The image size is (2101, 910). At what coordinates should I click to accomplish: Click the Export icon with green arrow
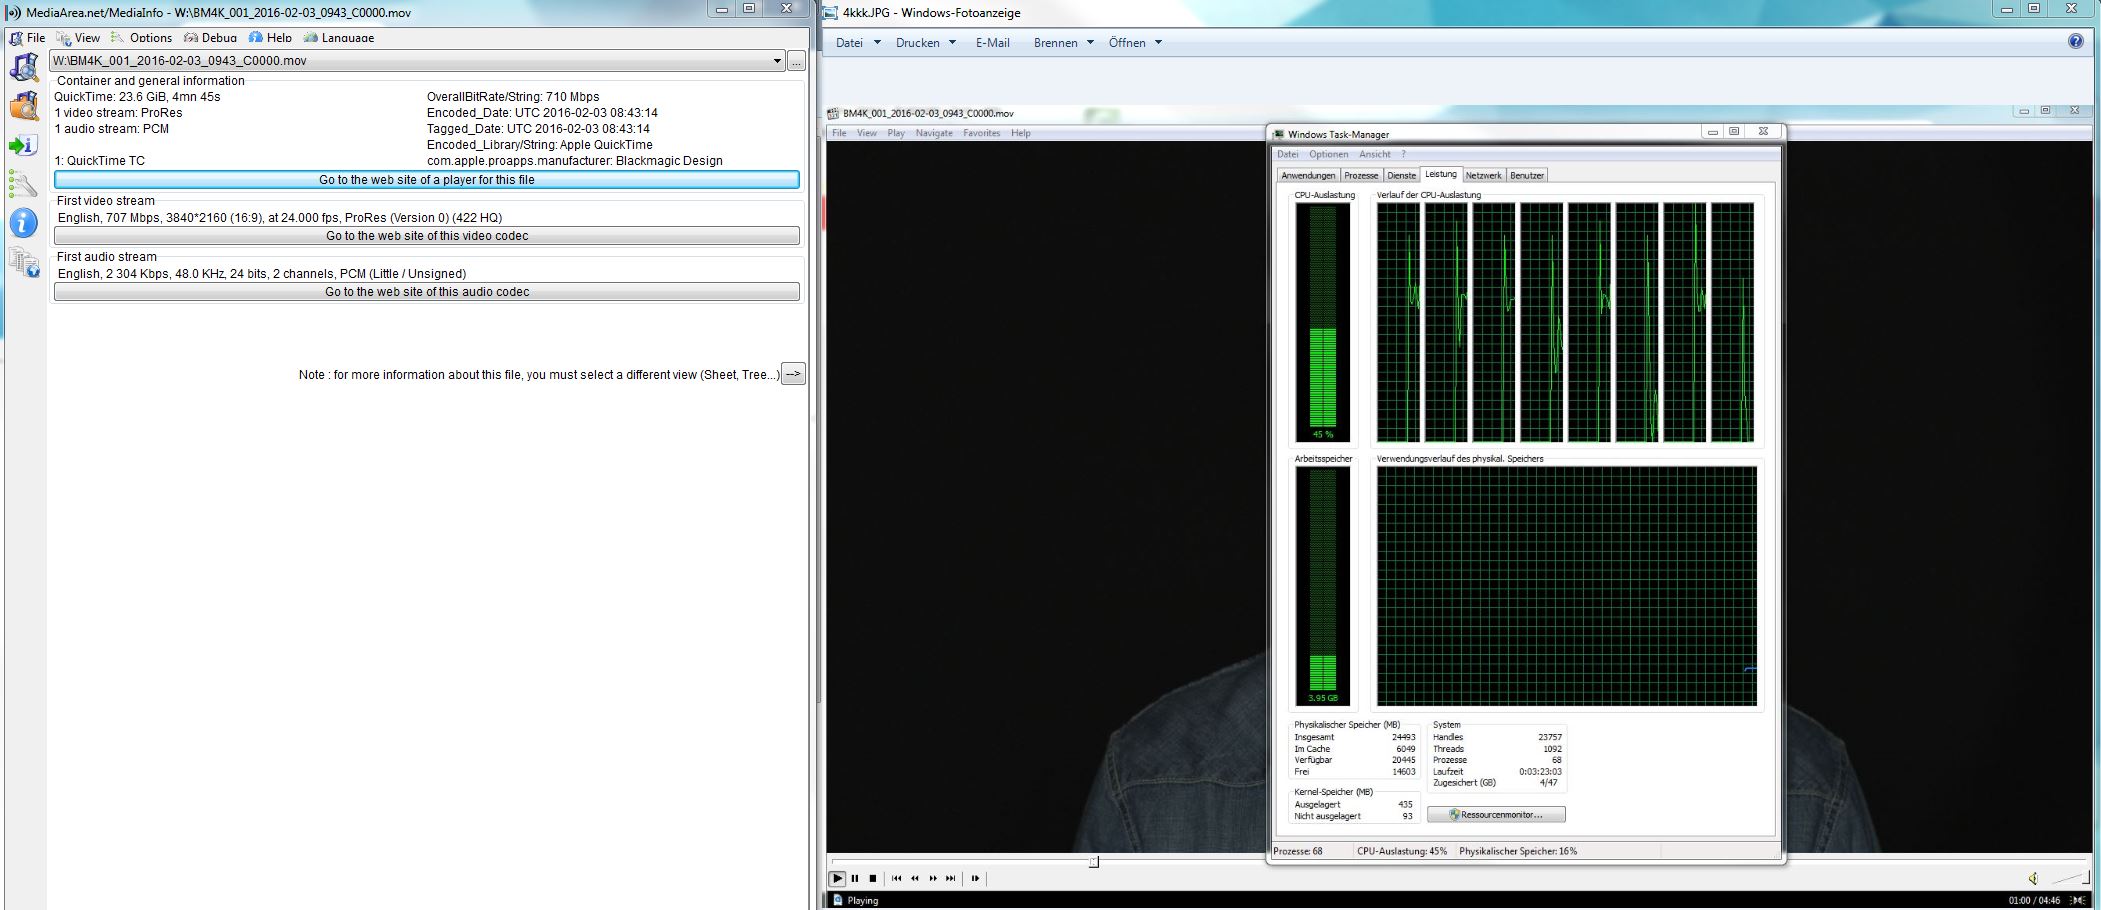(24, 145)
